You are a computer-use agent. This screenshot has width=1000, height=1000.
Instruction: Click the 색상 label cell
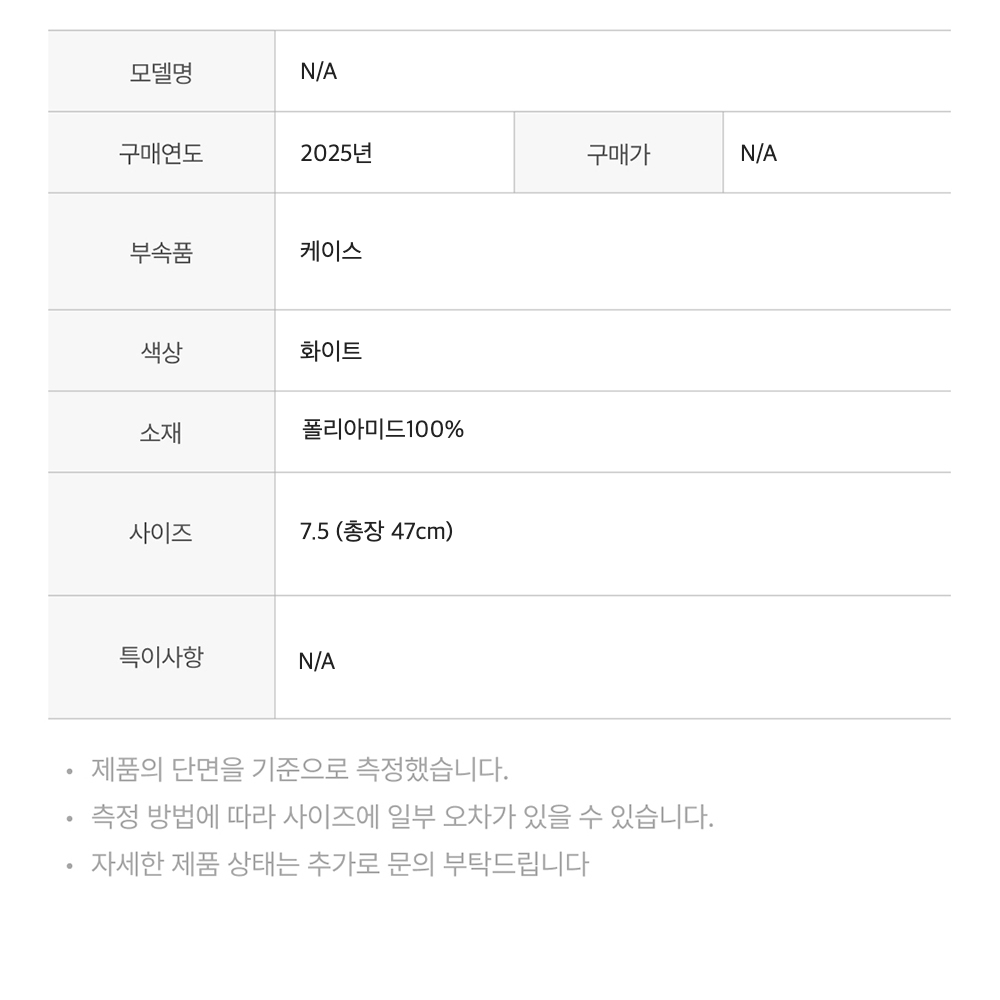(161, 351)
